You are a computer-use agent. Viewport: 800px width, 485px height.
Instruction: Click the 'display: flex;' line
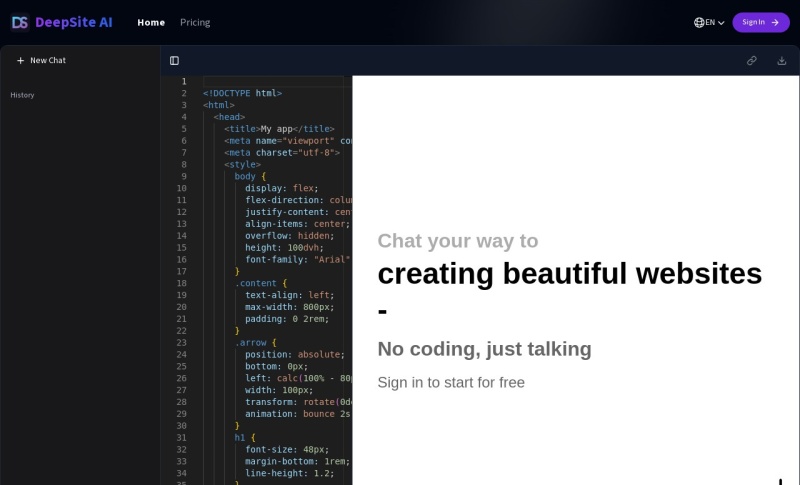click(x=282, y=188)
